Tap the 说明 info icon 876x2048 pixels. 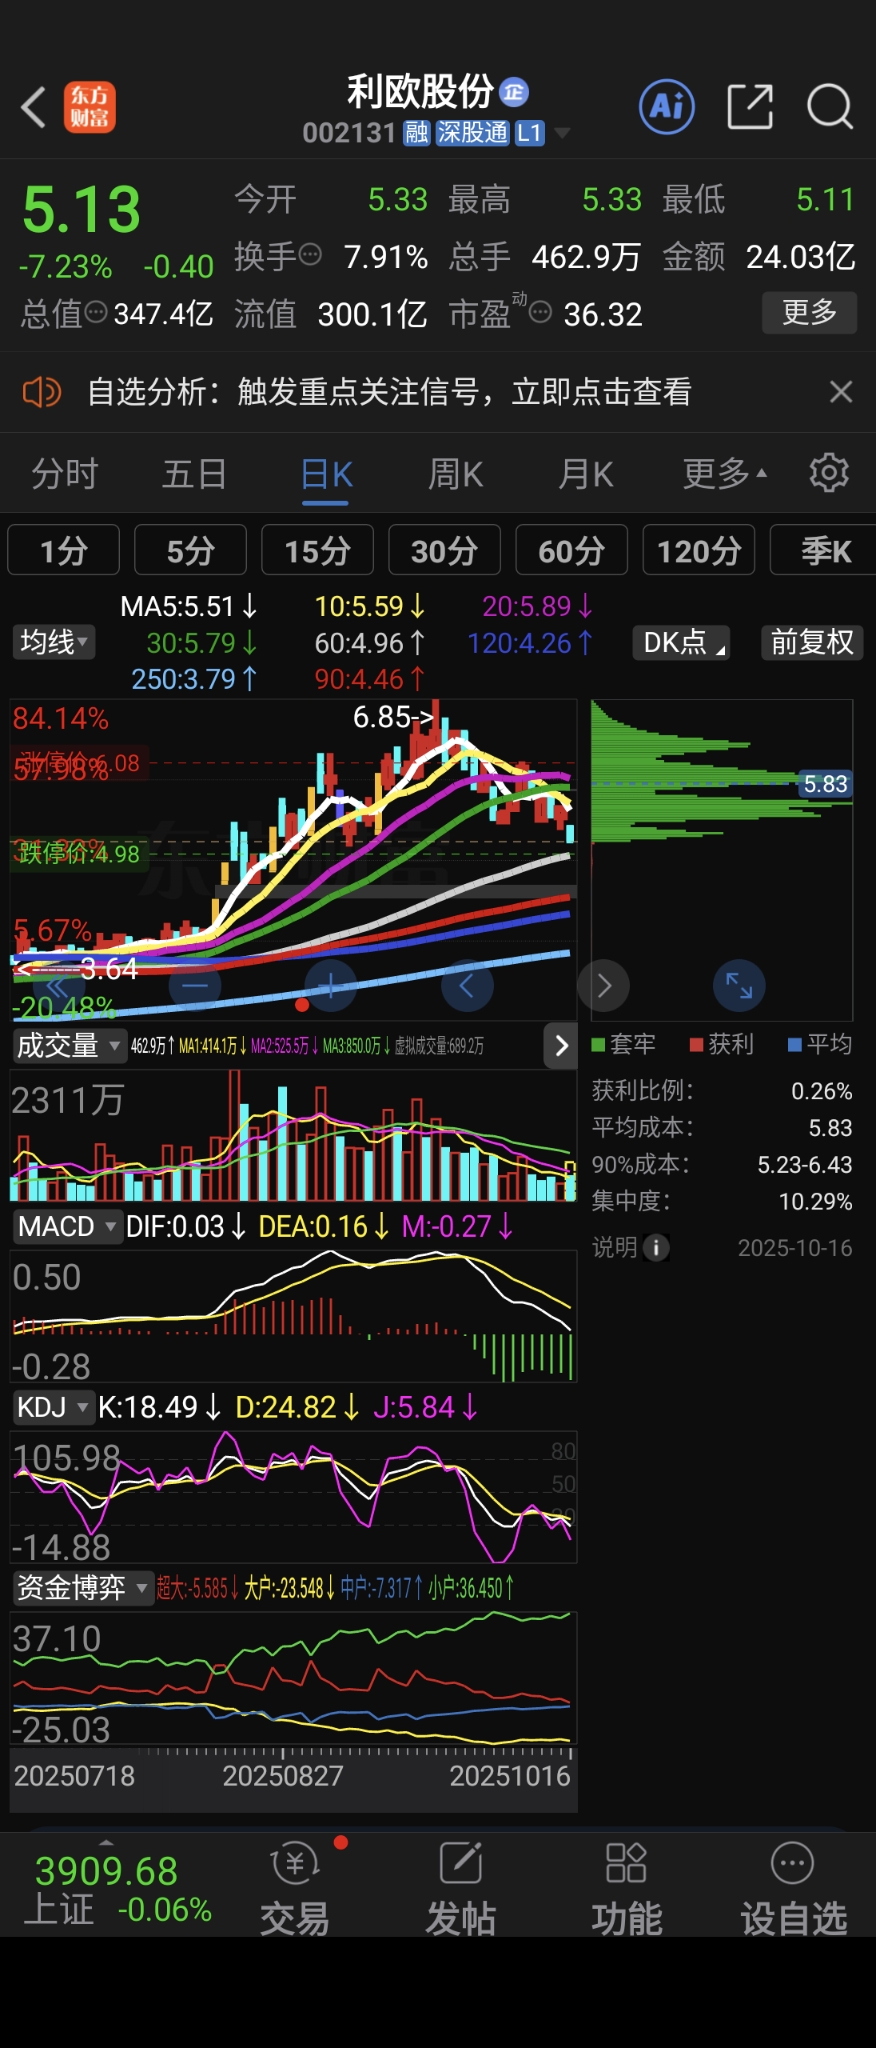click(x=657, y=1247)
